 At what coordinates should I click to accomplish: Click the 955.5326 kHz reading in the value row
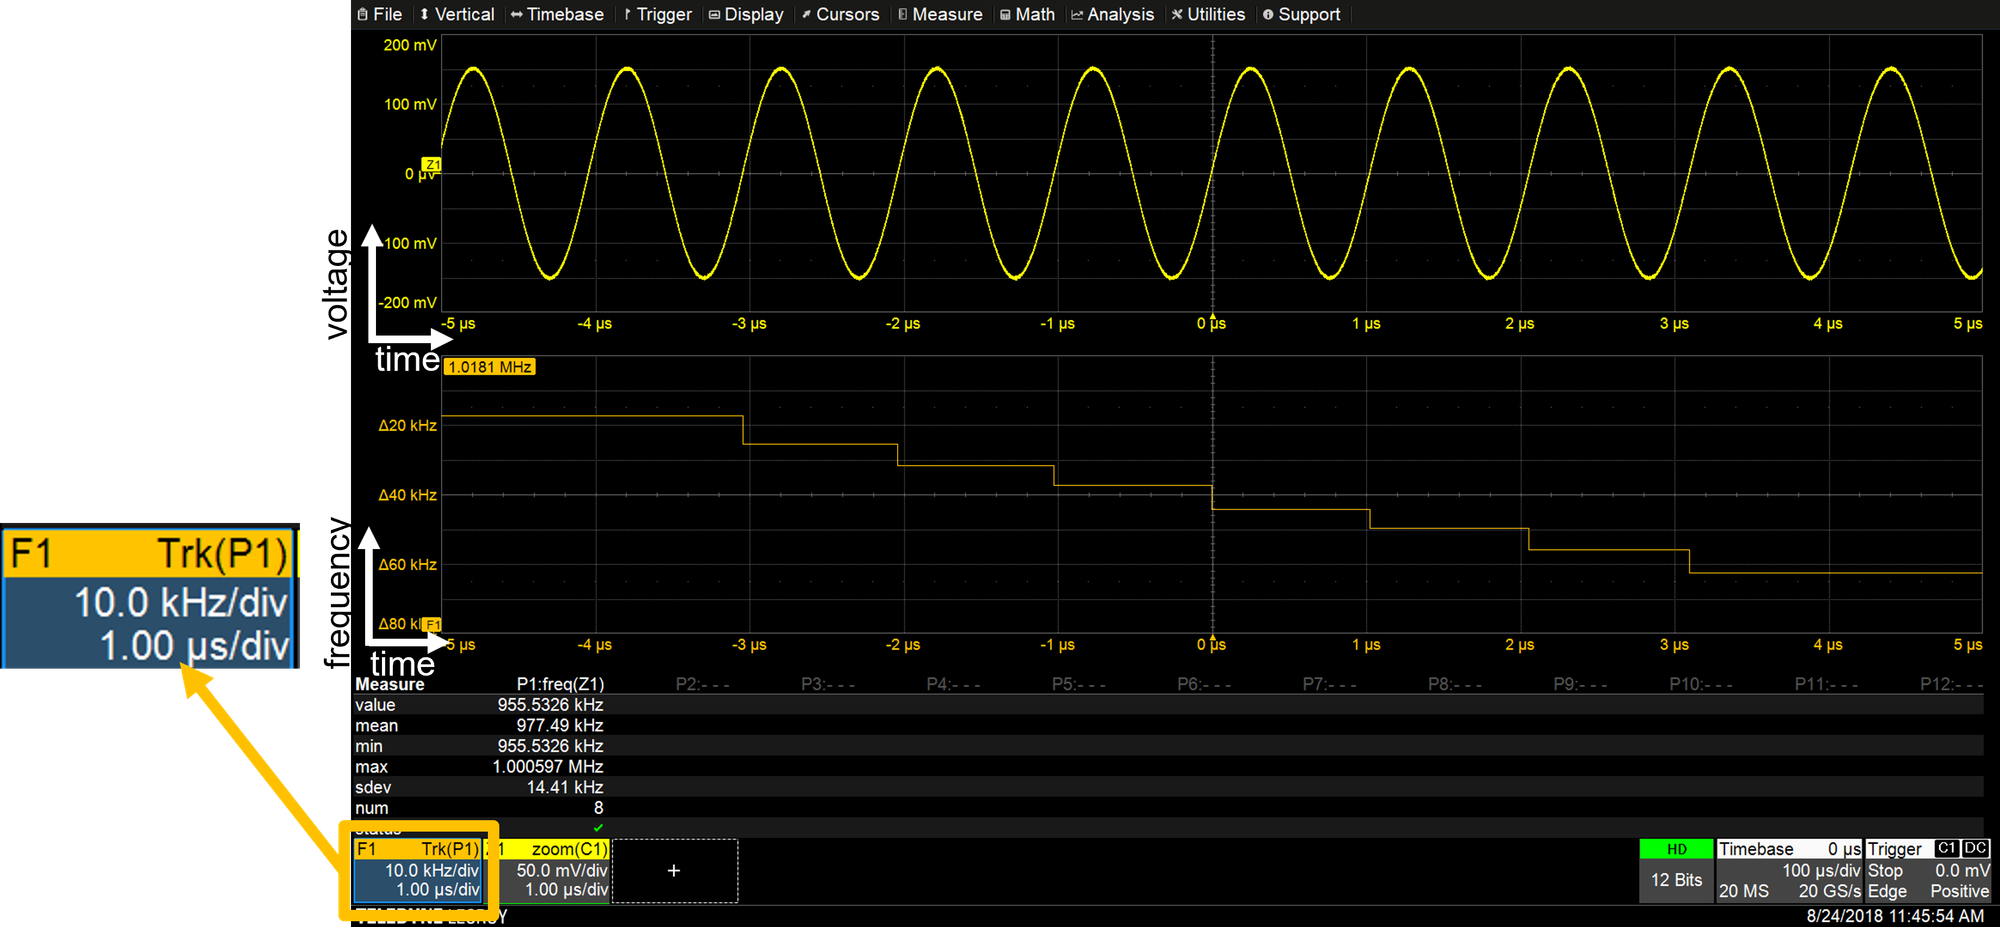pos(551,705)
